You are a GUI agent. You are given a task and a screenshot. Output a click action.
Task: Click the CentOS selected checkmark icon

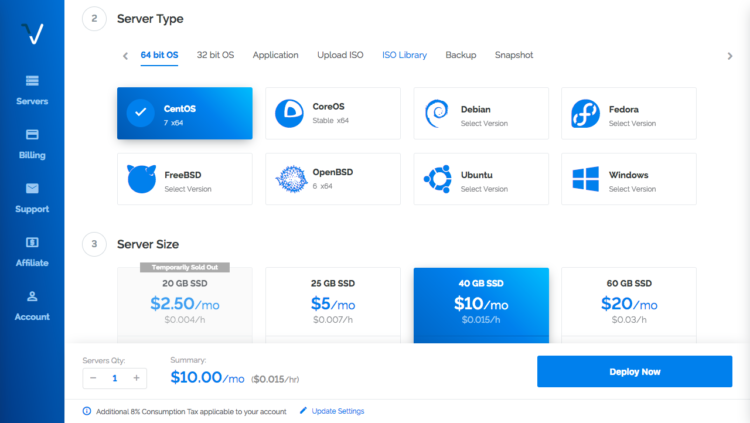click(x=141, y=112)
